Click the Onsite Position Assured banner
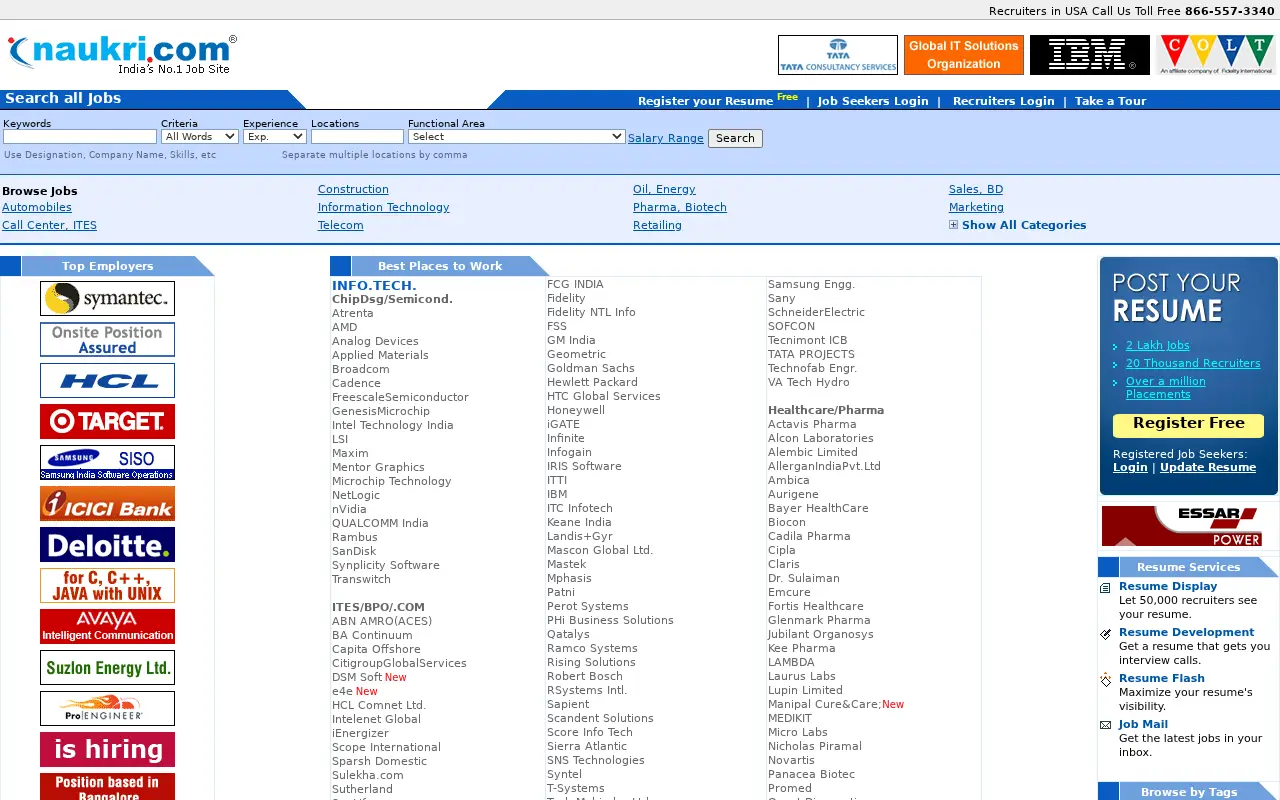The image size is (1280, 800). point(107,339)
